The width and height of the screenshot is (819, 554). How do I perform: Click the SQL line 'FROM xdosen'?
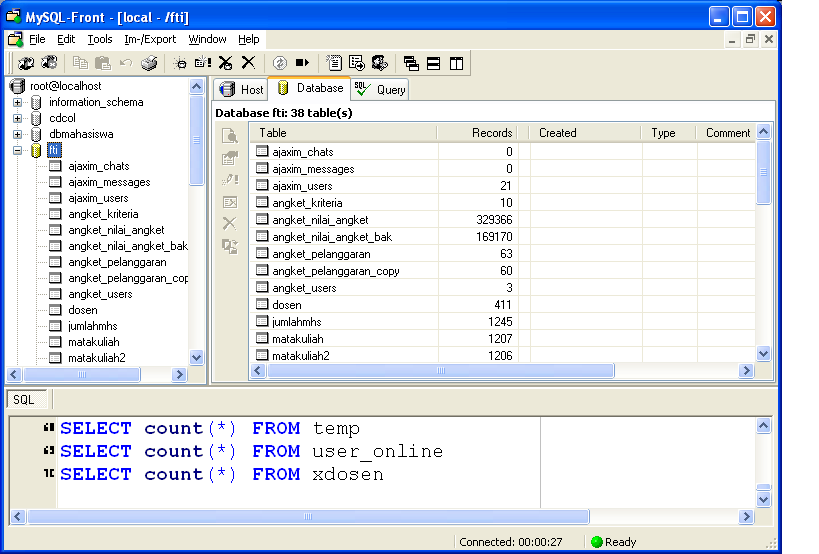point(318,474)
